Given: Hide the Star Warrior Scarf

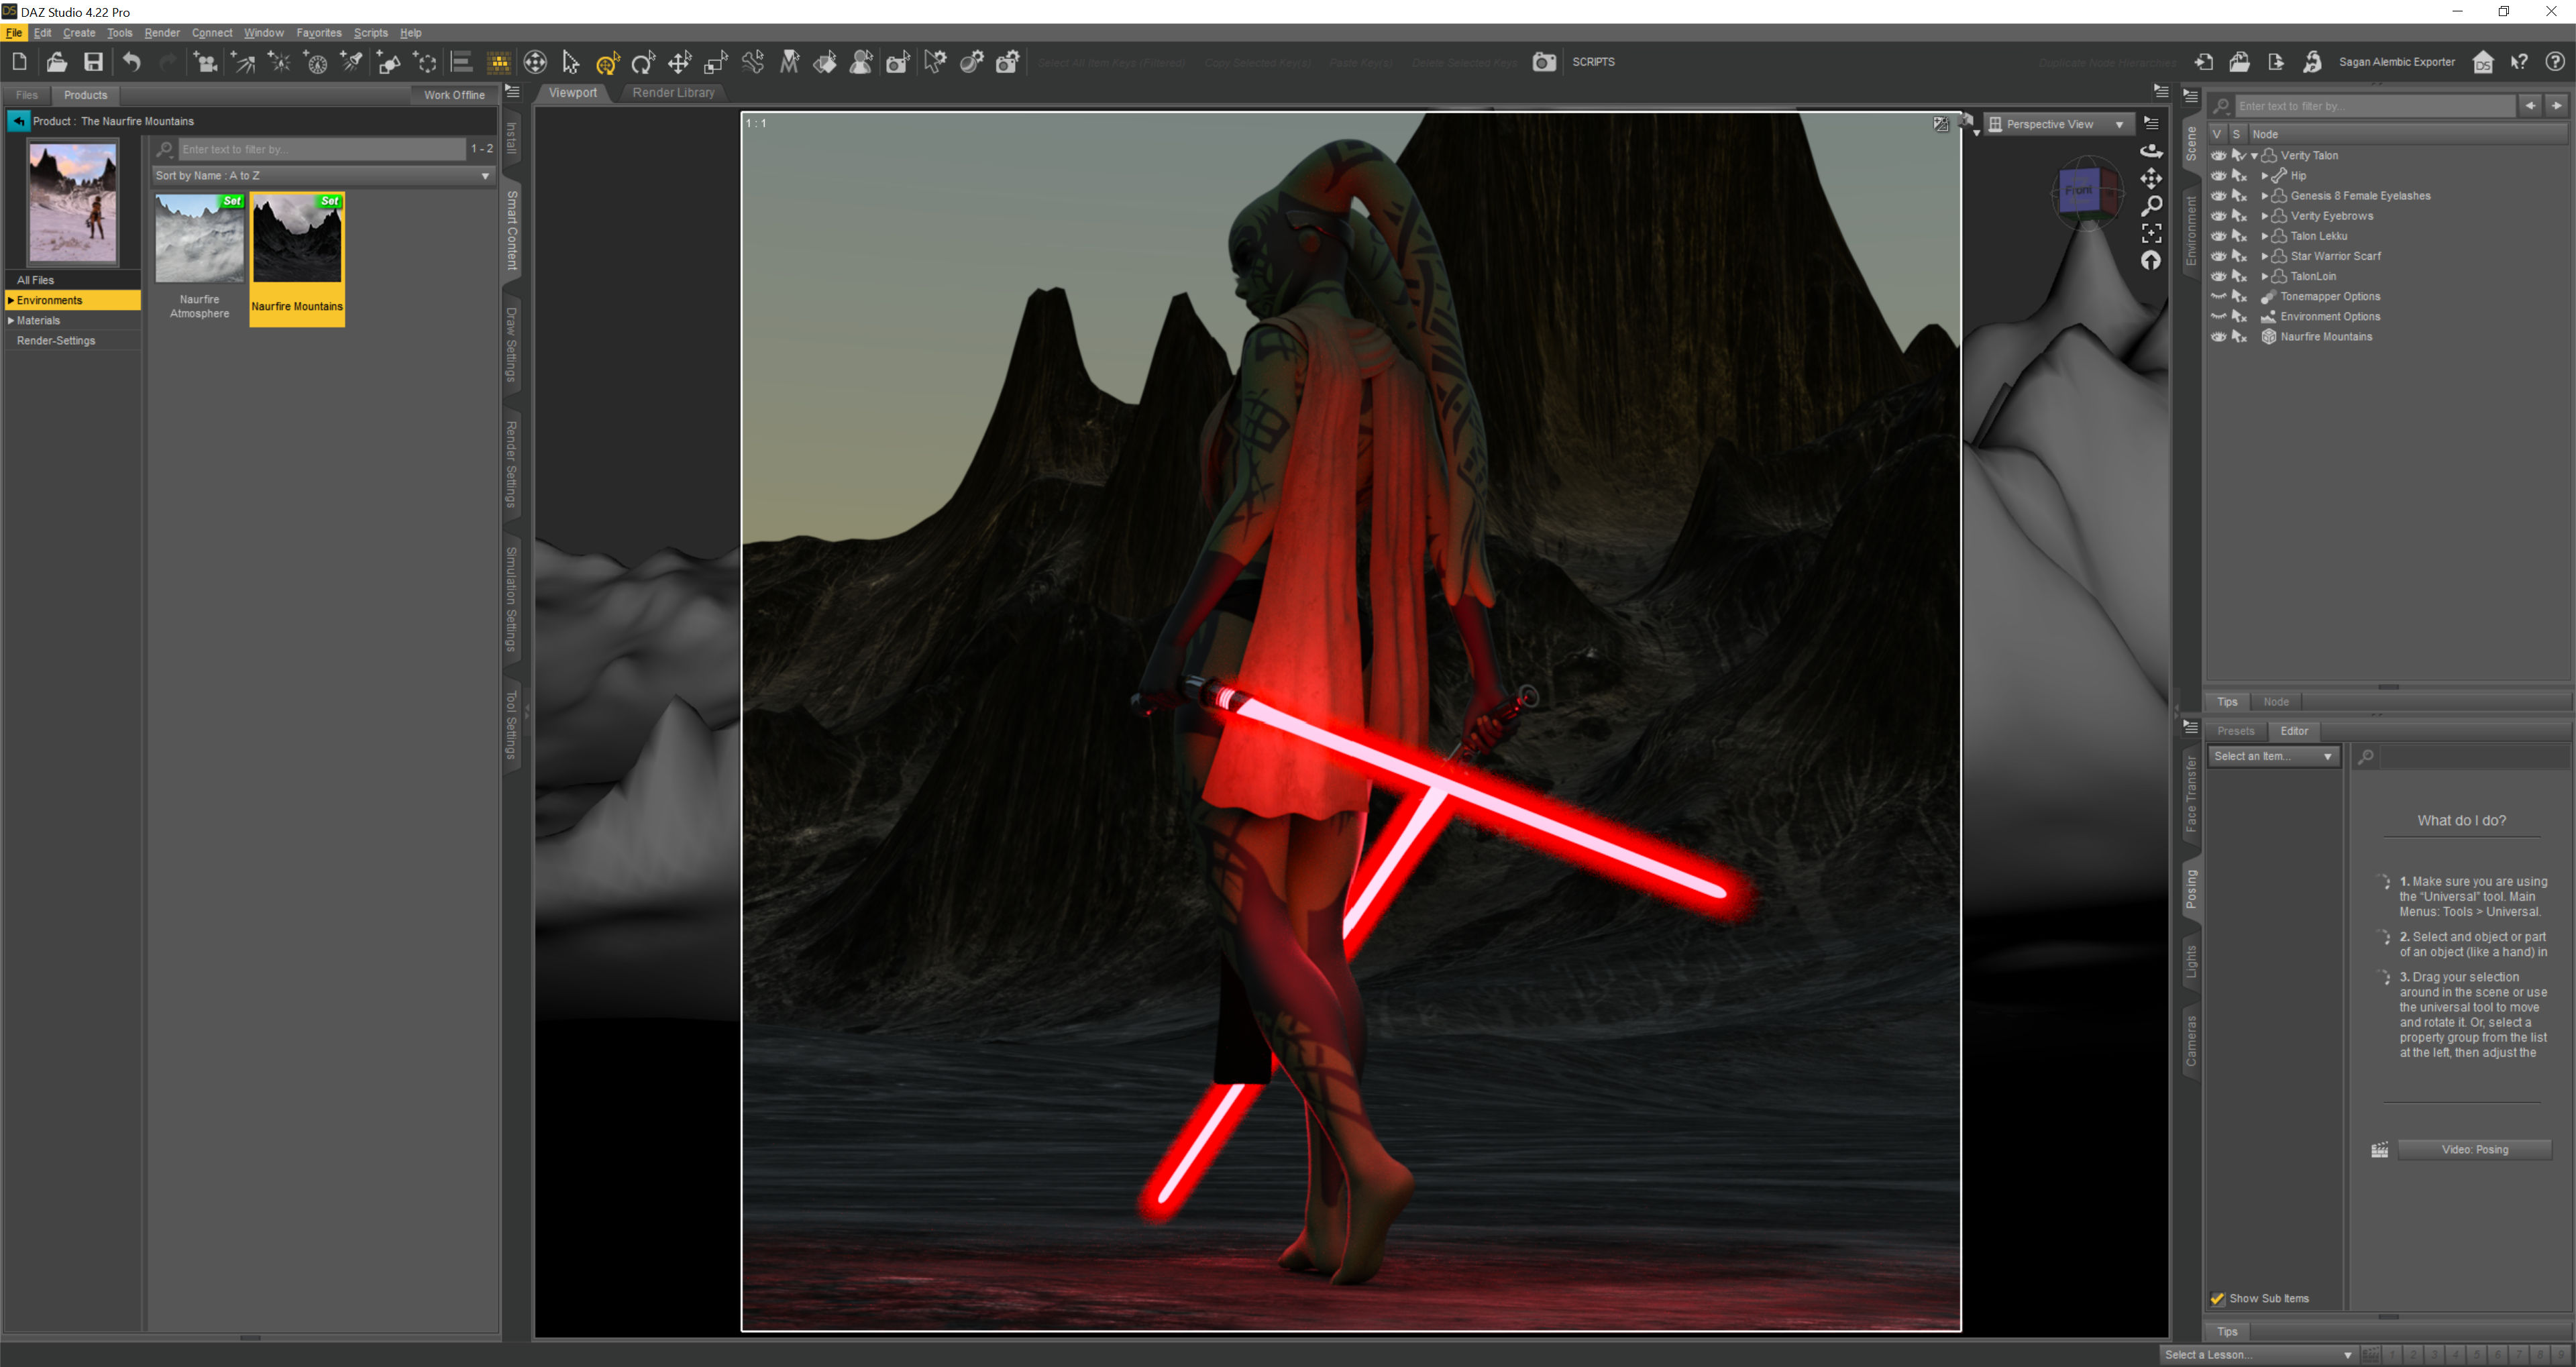Looking at the screenshot, I should 2218,256.
